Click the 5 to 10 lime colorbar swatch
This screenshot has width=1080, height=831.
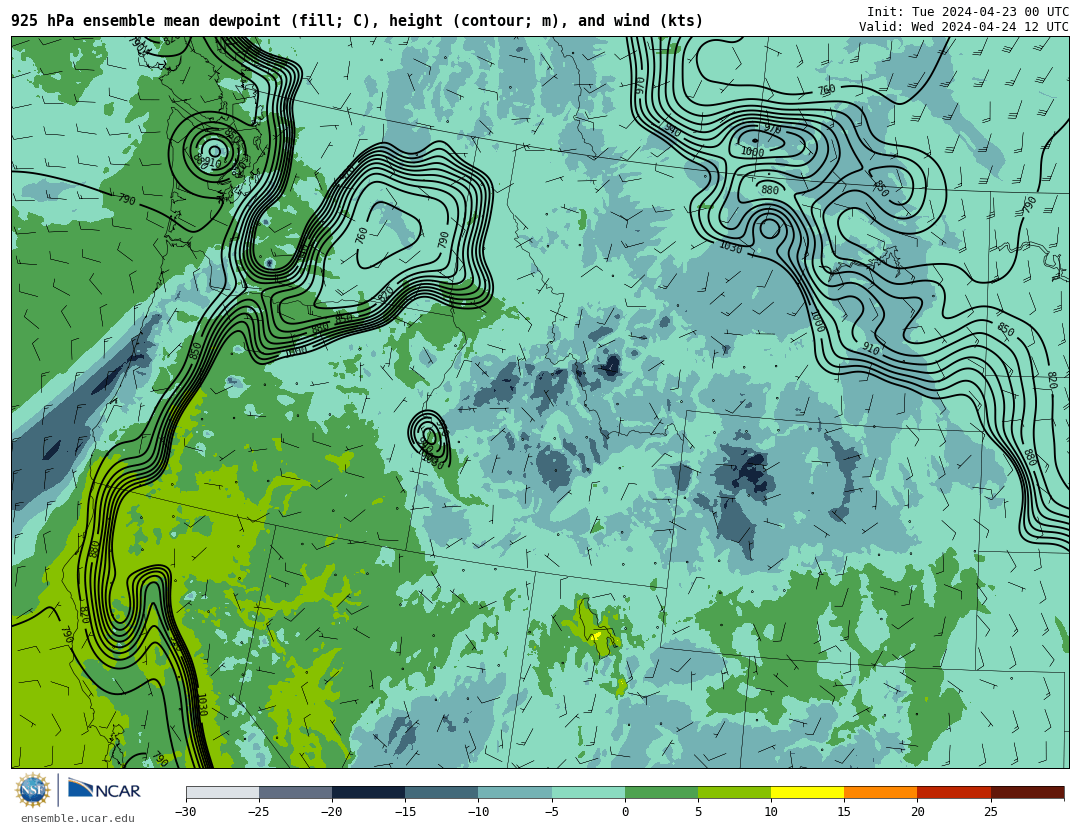tap(734, 792)
